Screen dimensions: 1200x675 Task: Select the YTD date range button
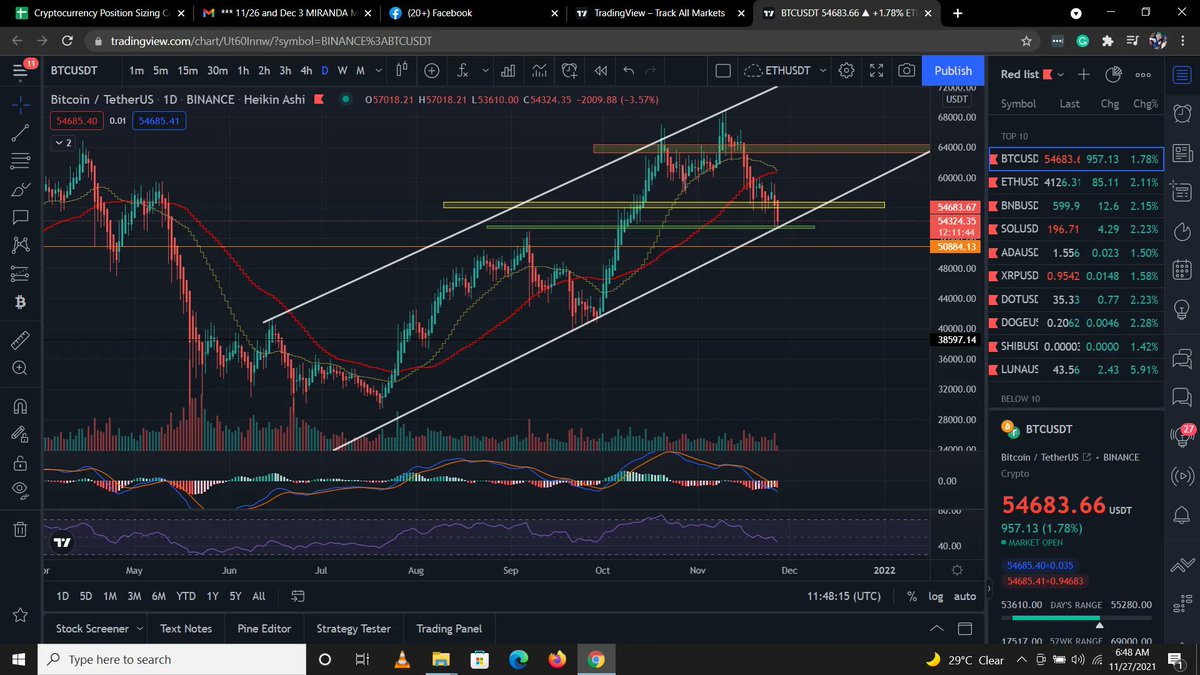tap(185, 596)
